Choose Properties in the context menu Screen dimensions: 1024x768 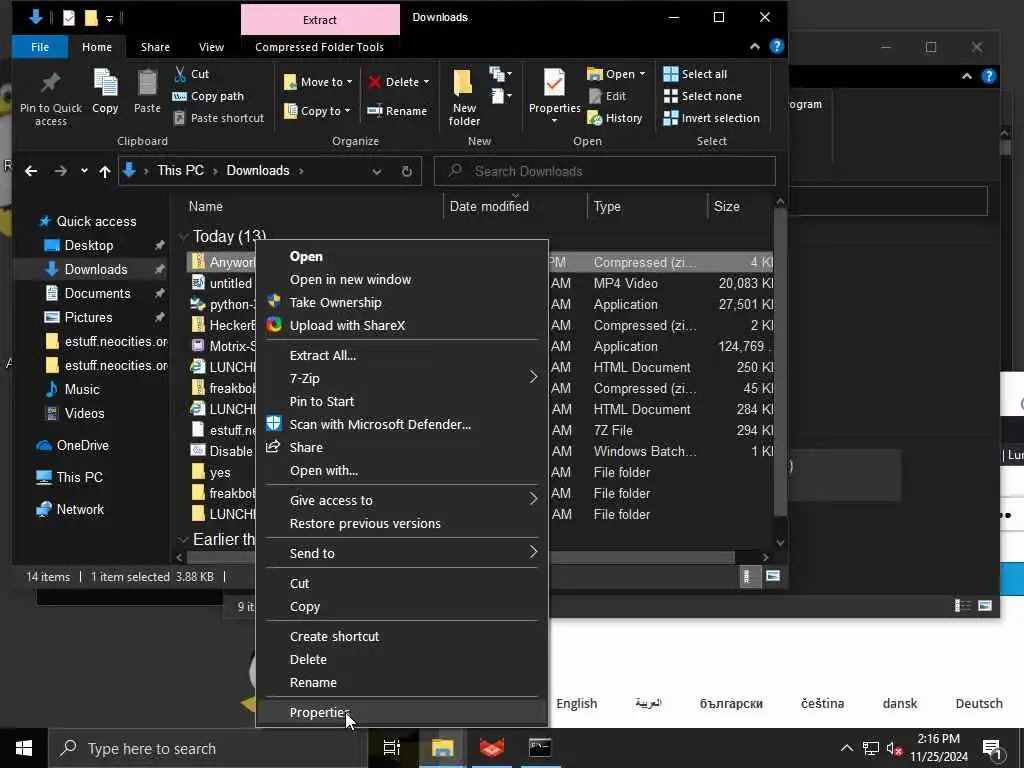point(402,712)
